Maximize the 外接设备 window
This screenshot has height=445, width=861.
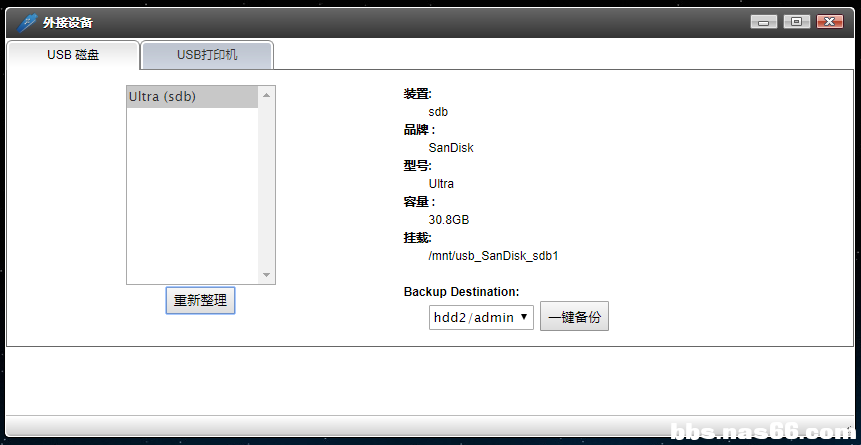(797, 22)
